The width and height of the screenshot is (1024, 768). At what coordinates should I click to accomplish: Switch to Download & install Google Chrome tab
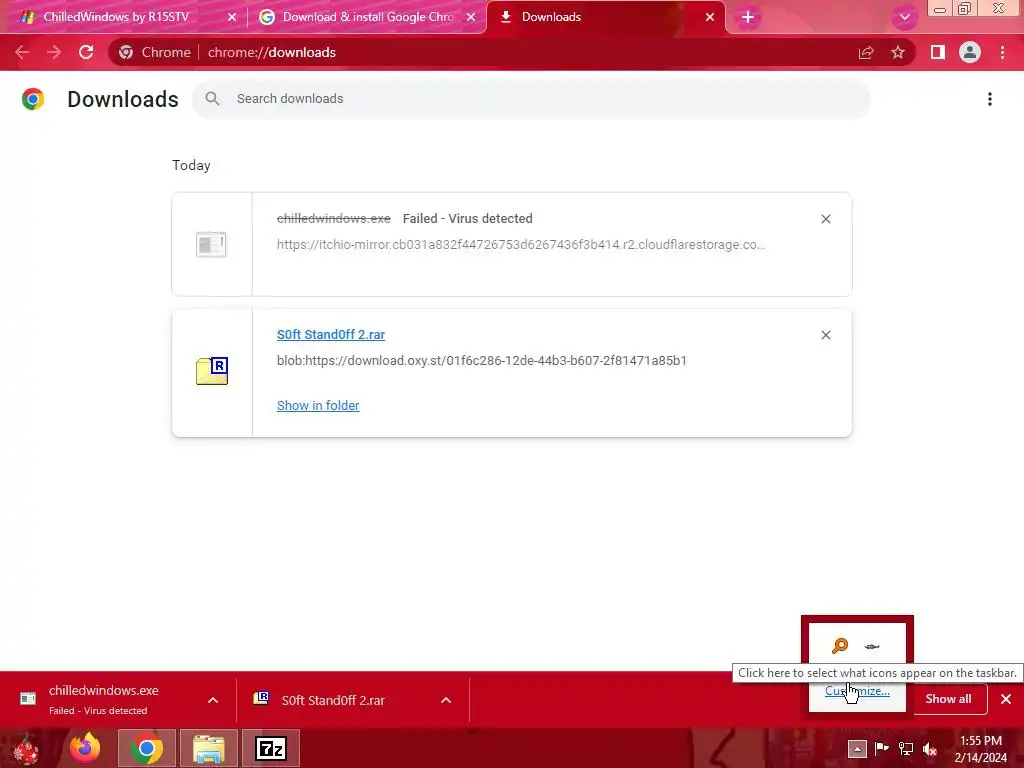pos(368,17)
